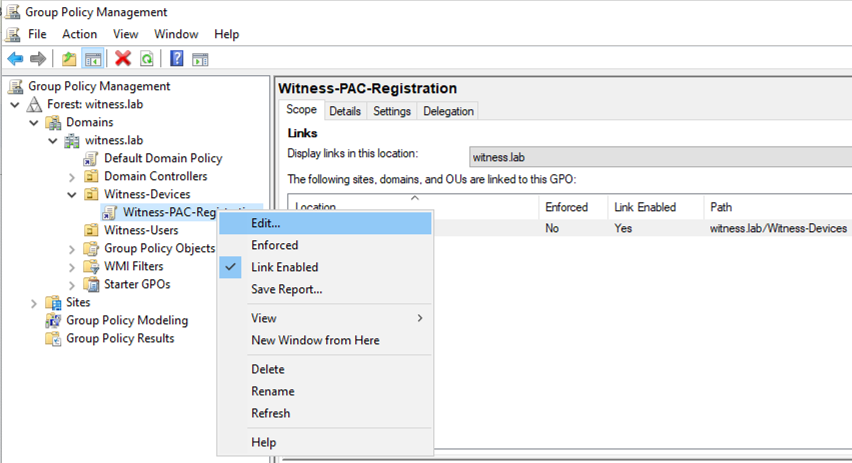Image resolution: width=852 pixels, height=463 pixels.
Task: Switch to the Details tab
Action: [x=345, y=111]
